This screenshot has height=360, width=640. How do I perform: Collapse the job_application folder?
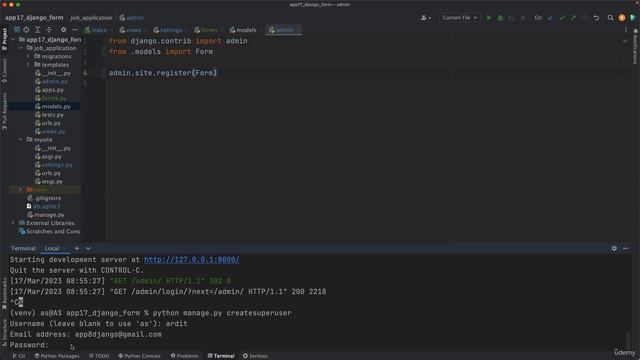pos(21,48)
